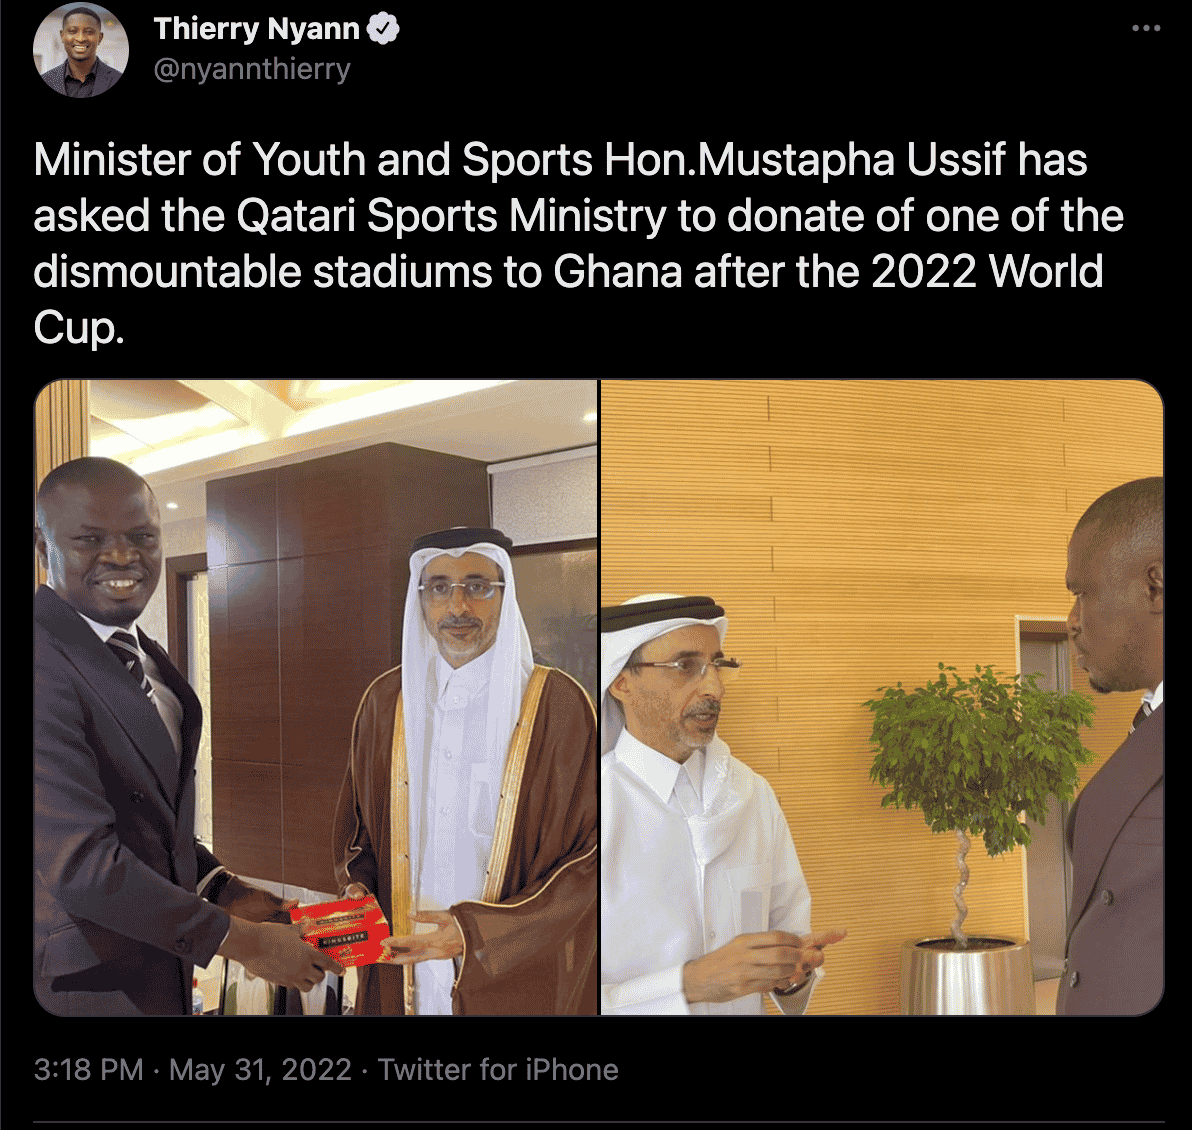Screen dimensions: 1192x1130
Task: Click the 3:18 PM timestamp
Action: click(88, 1069)
